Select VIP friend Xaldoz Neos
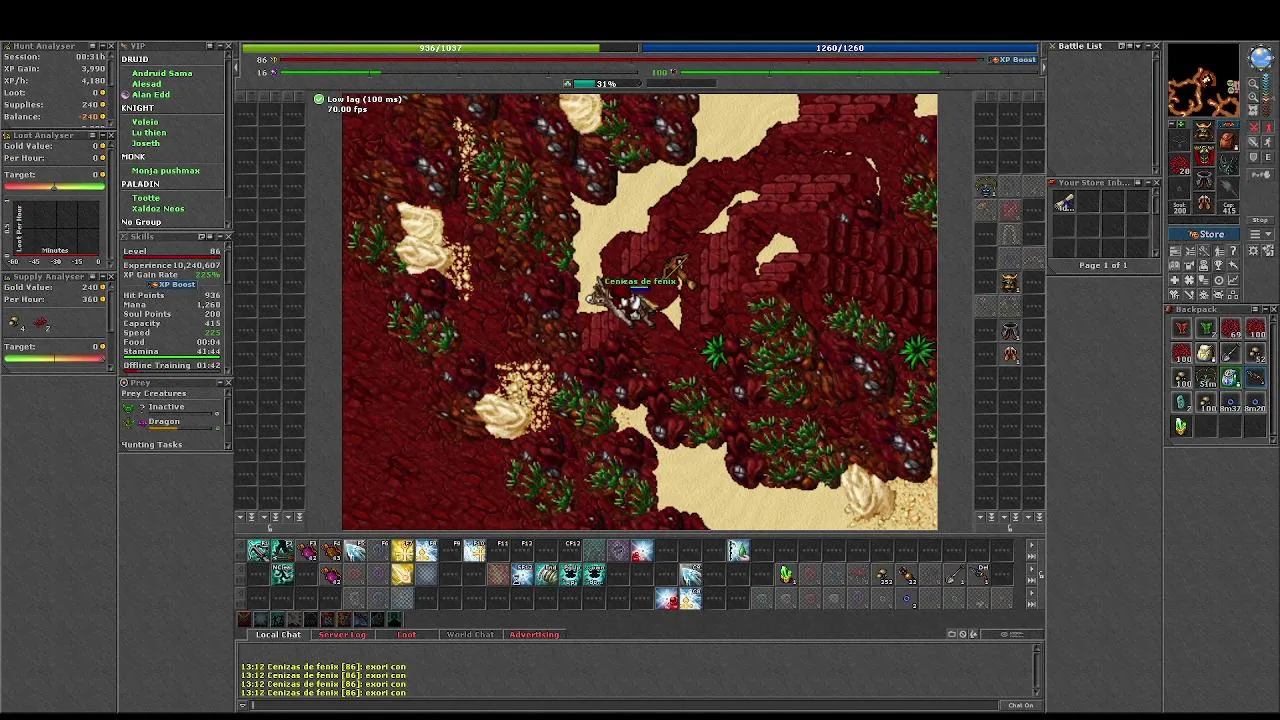This screenshot has height=720, width=1280. point(158,208)
